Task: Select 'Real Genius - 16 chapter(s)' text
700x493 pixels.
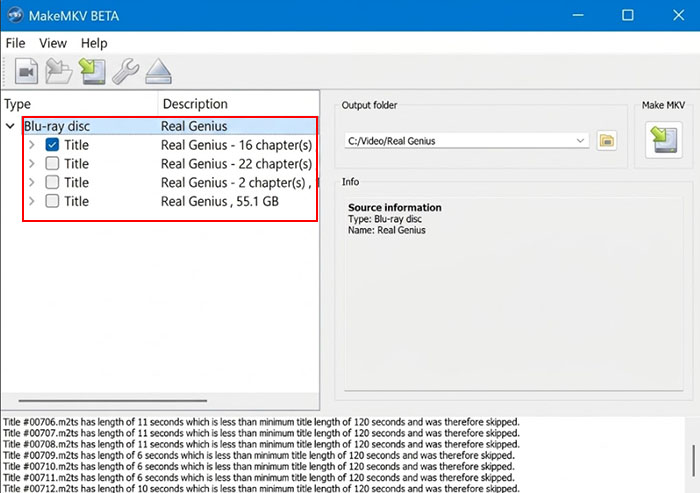Action: 236,145
